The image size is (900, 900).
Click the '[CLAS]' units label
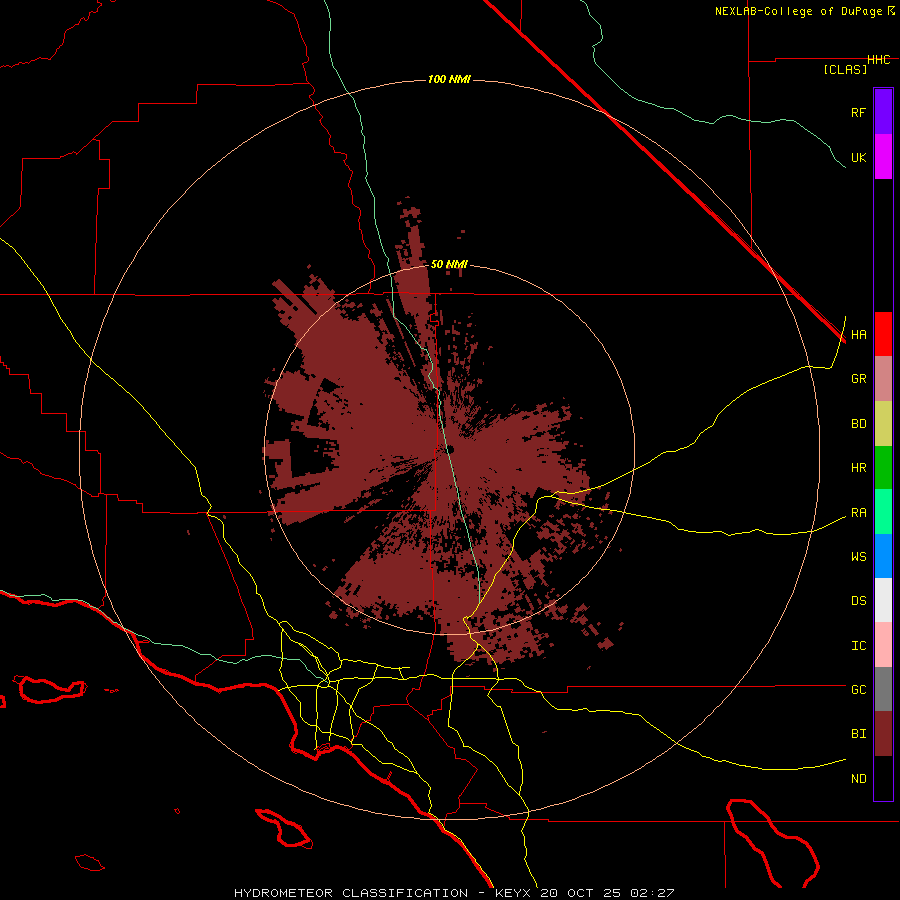pyautogui.click(x=845, y=70)
